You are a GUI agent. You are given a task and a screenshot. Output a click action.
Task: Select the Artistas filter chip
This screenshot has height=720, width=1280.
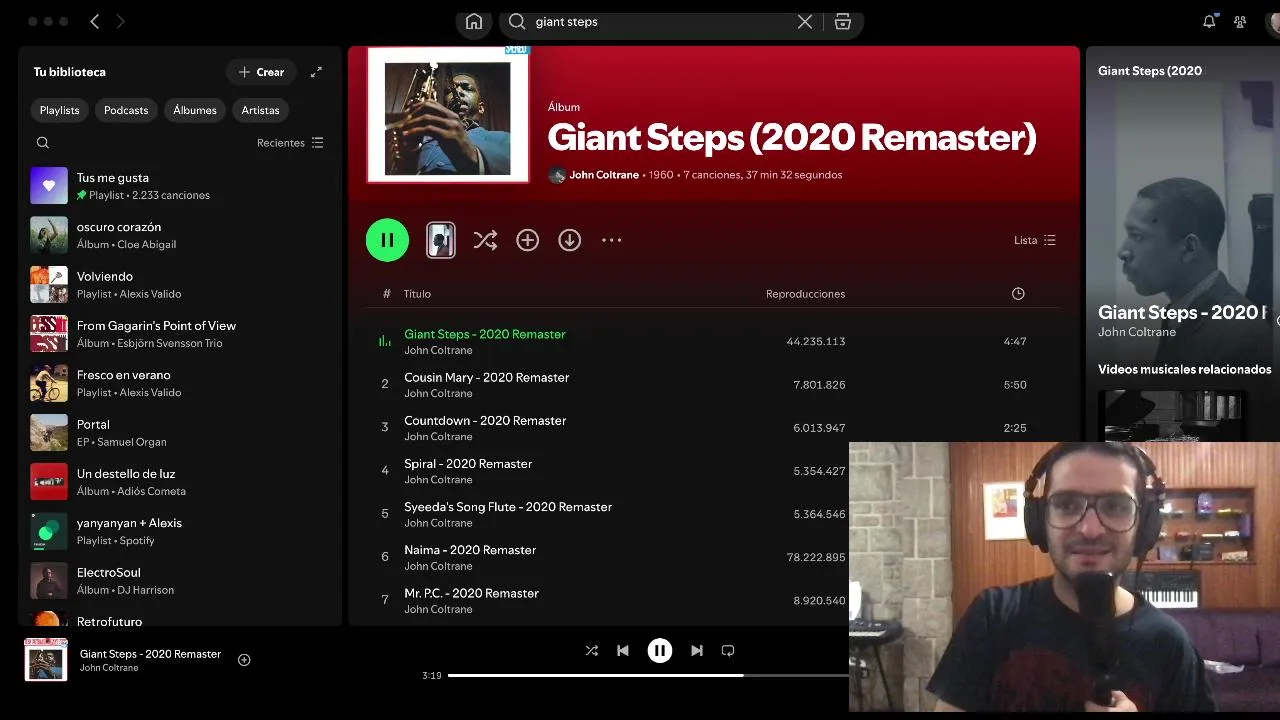coord(260,110)
